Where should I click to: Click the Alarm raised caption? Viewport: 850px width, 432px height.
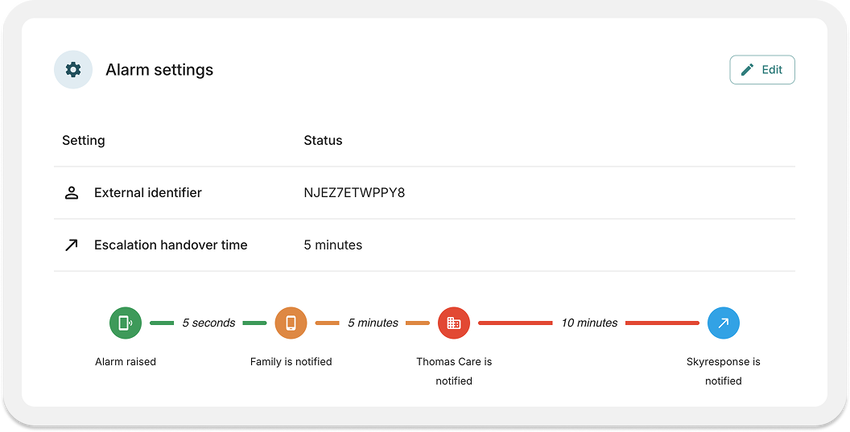point(126,362)
